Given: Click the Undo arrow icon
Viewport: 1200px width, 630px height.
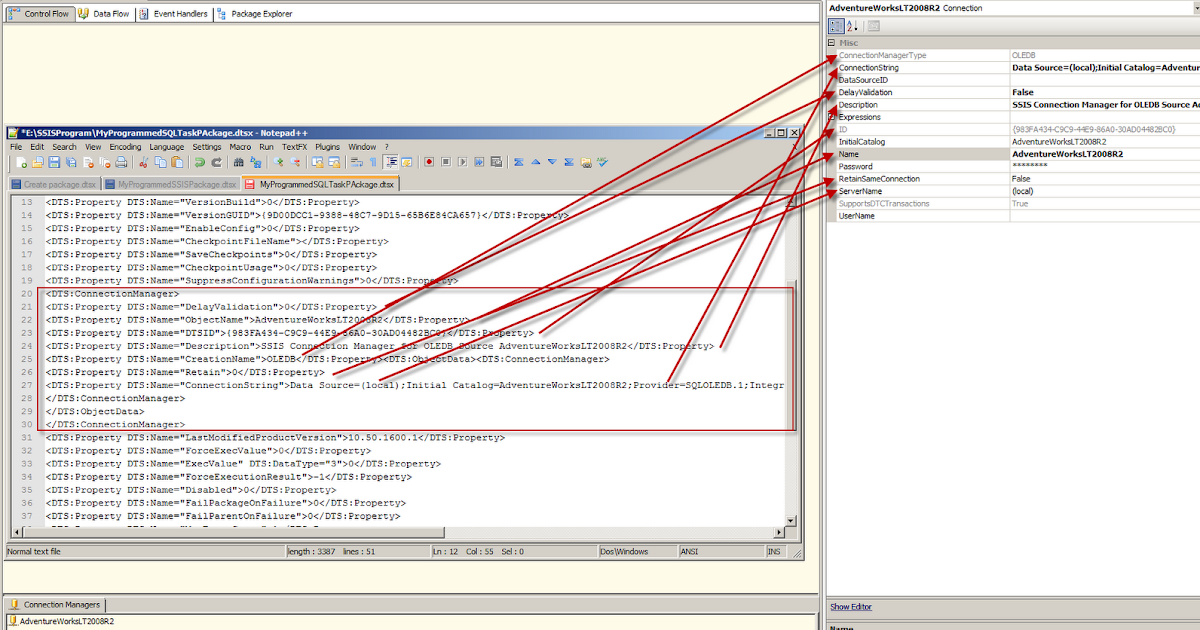Looking at the screenshot, I should (199, 161).
